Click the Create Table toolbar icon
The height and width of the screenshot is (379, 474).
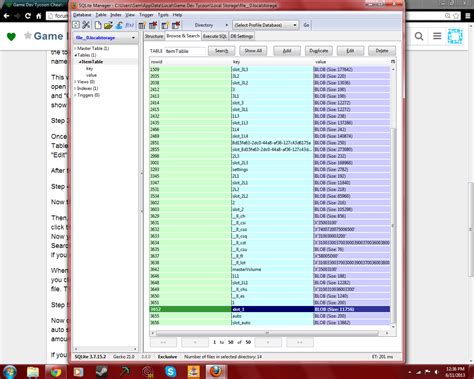point(142,25)
